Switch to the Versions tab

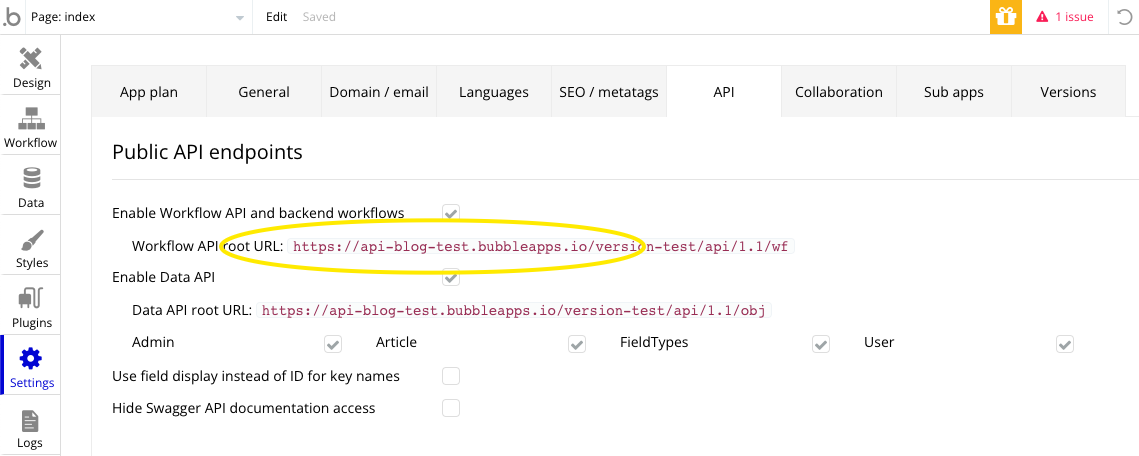click(1068, 91)
